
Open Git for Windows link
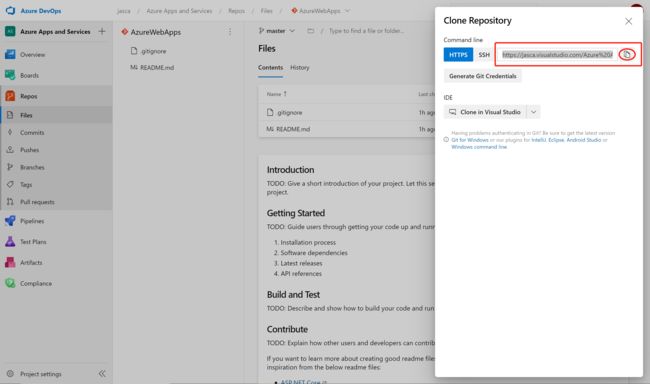(x=470, y=140)
